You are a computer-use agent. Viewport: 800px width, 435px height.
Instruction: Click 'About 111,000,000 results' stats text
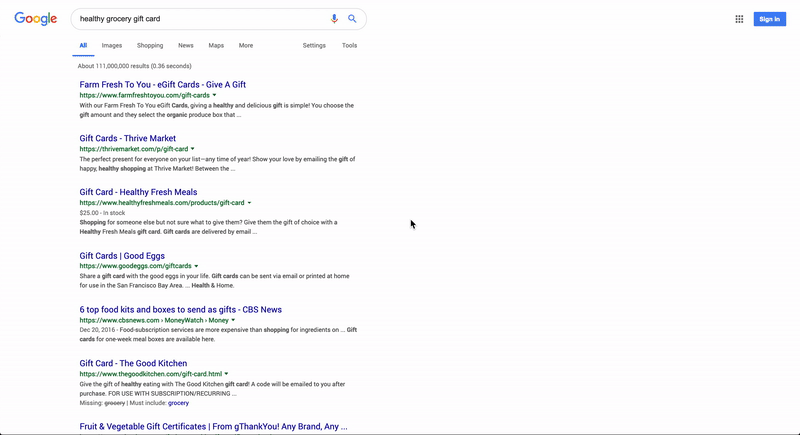(135, 66)
